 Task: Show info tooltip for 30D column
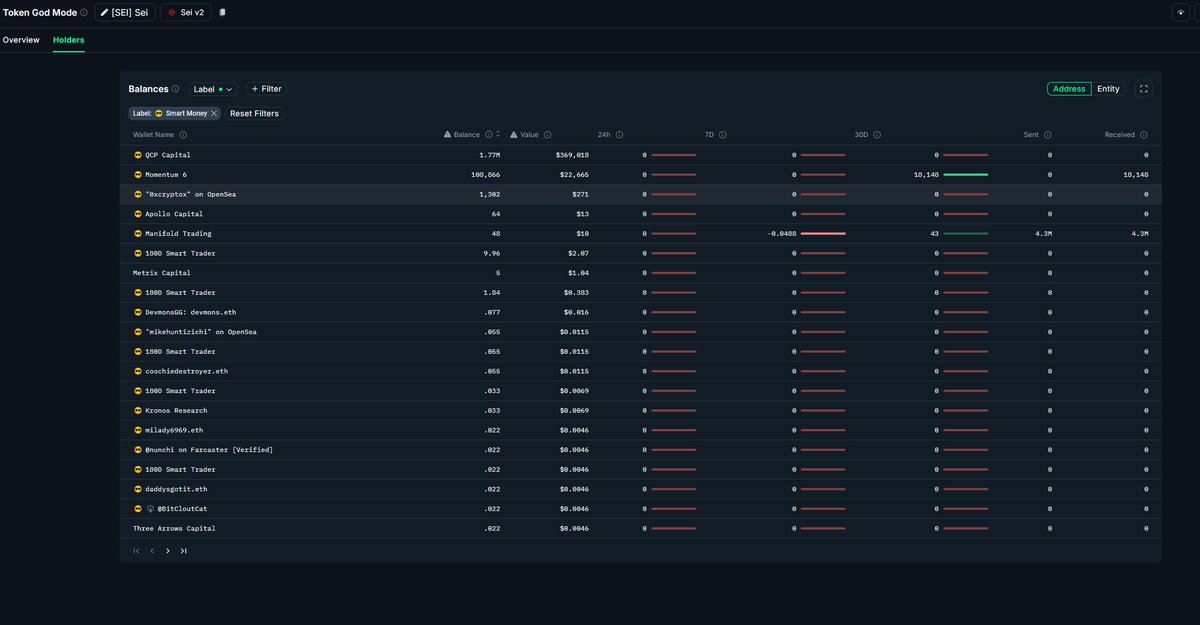(877, 135)
